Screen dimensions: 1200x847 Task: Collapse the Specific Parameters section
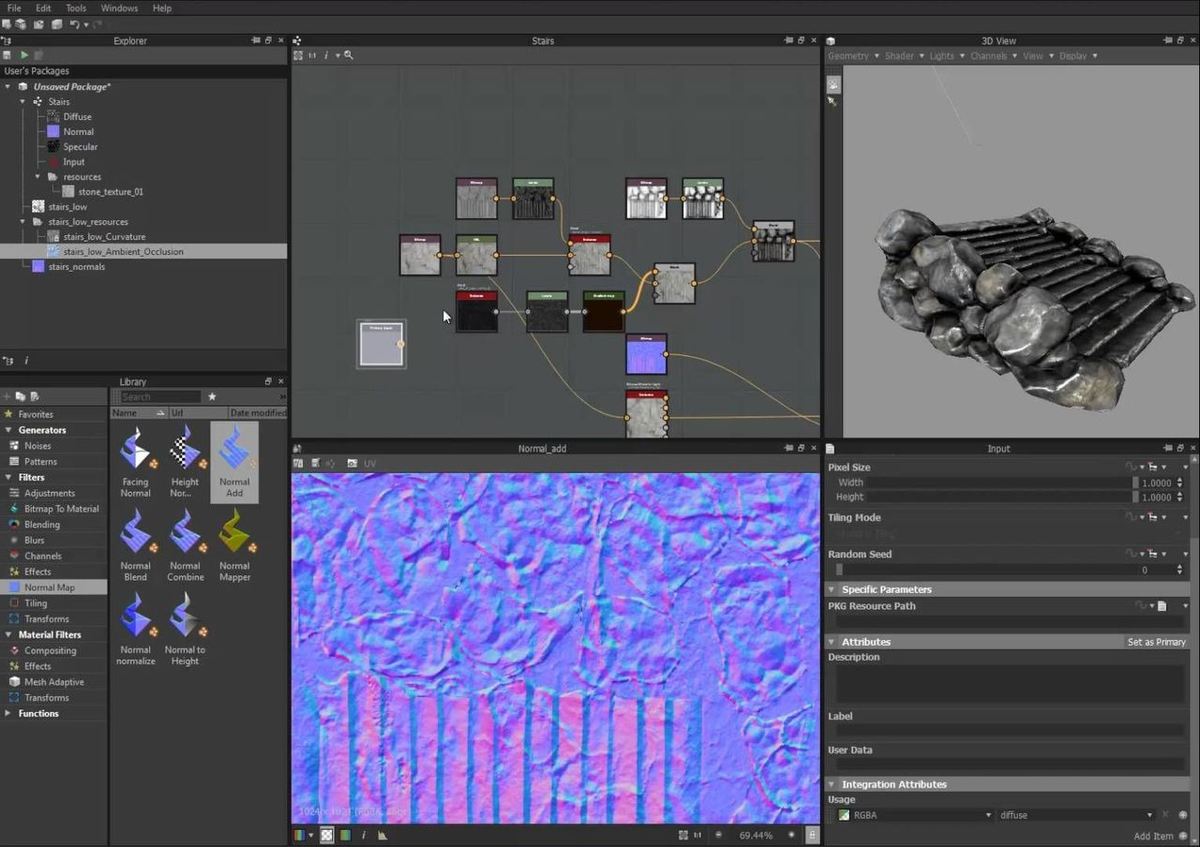click(832, 590)
